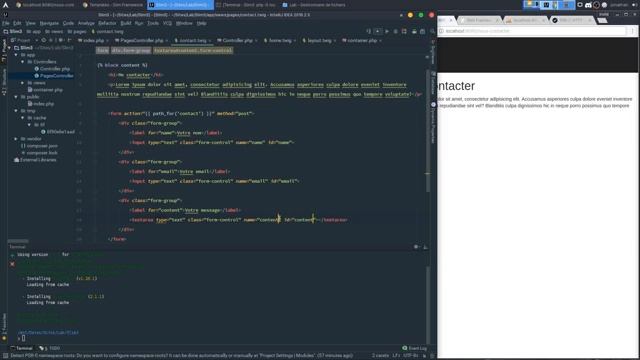Open the VCS menu
Image resolution: width=640 pixels, height=360 pixels.
167,23
